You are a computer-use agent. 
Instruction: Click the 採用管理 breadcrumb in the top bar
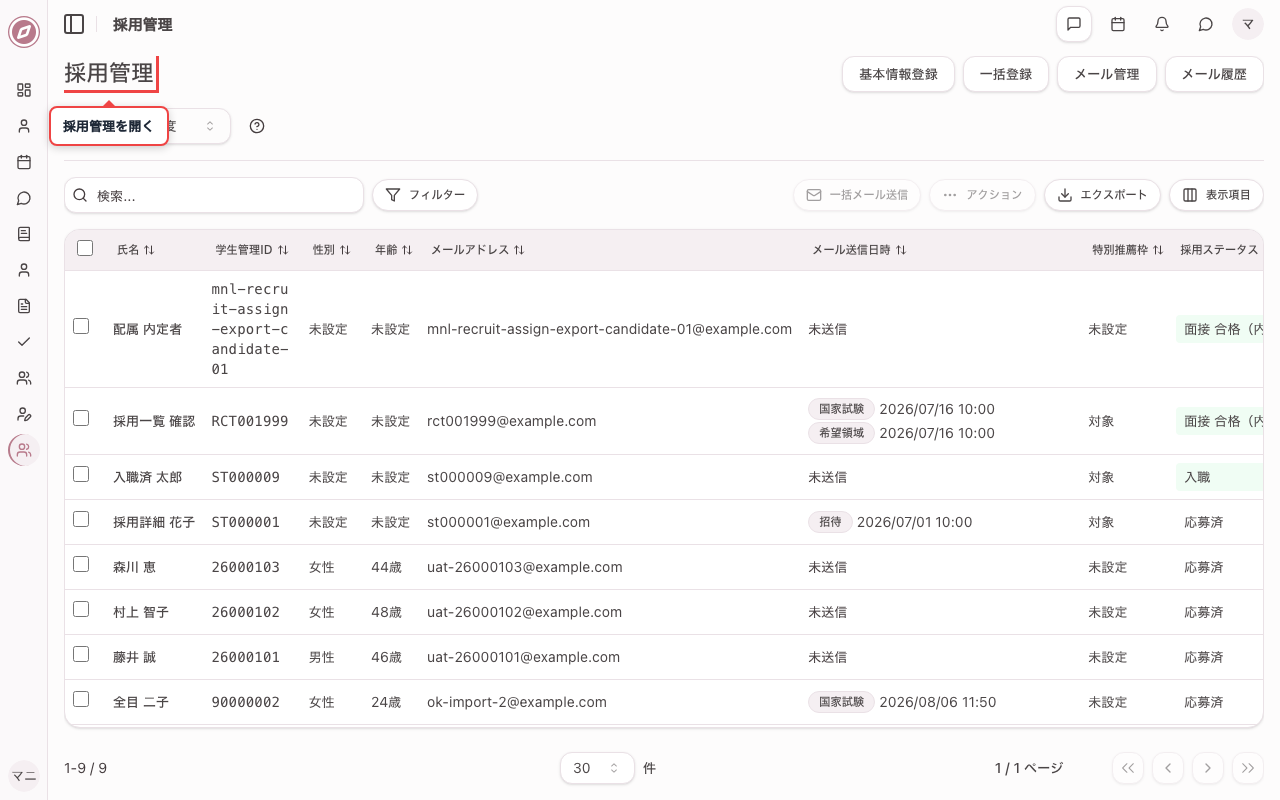[143, 24]
